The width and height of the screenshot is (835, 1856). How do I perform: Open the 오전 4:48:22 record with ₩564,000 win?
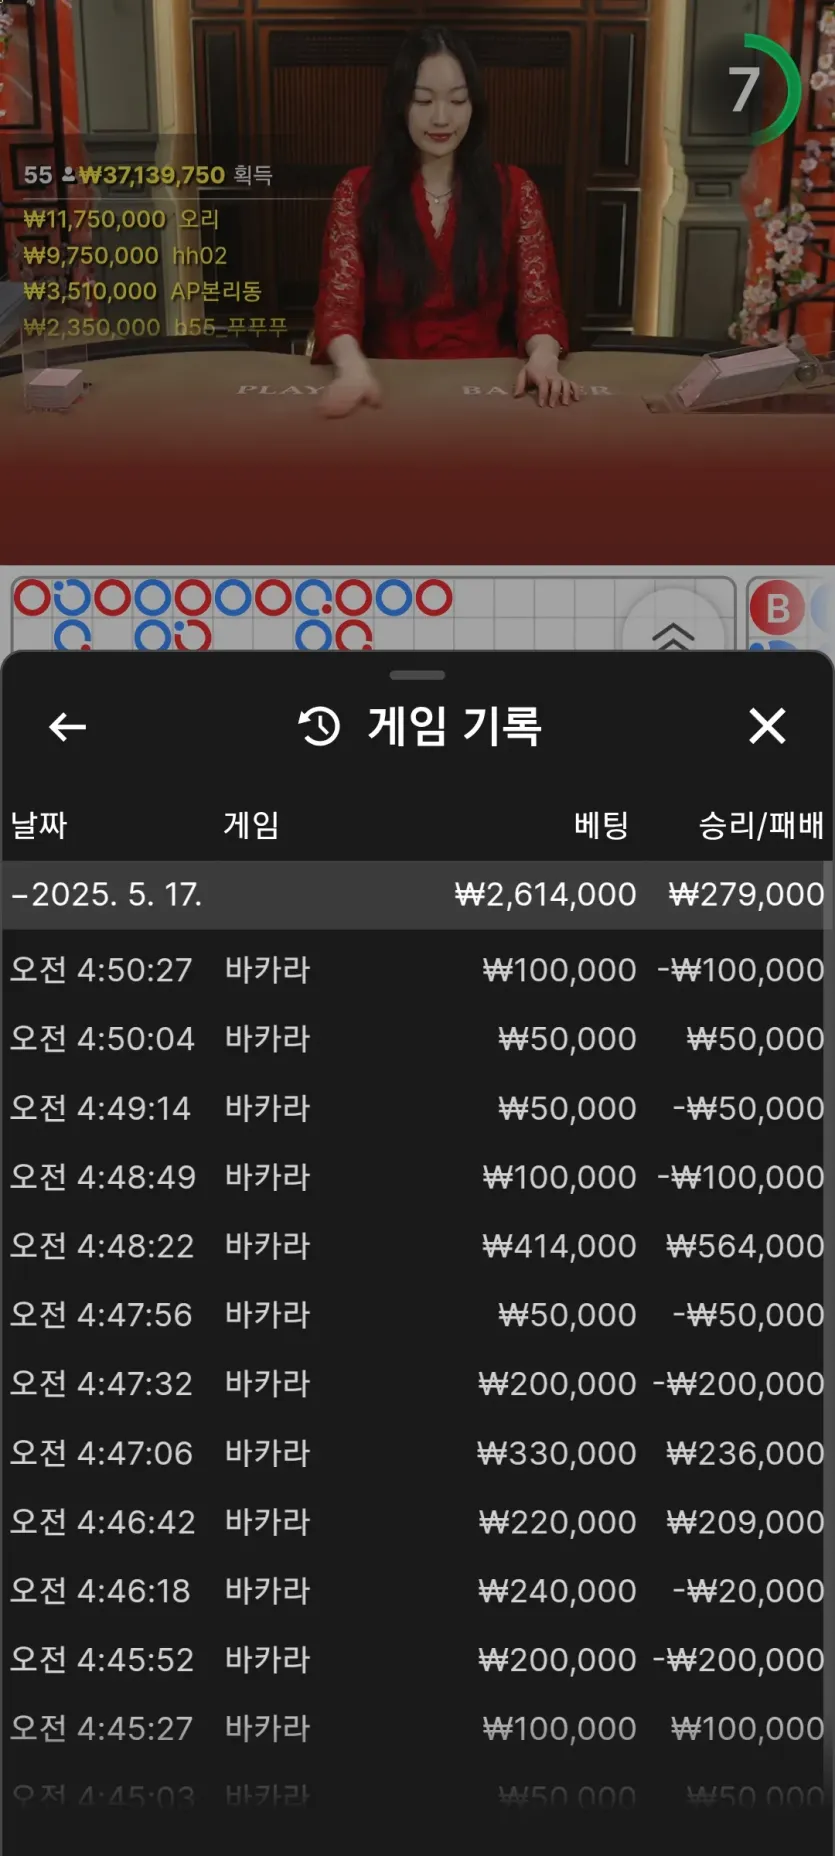coord(417,1245)
